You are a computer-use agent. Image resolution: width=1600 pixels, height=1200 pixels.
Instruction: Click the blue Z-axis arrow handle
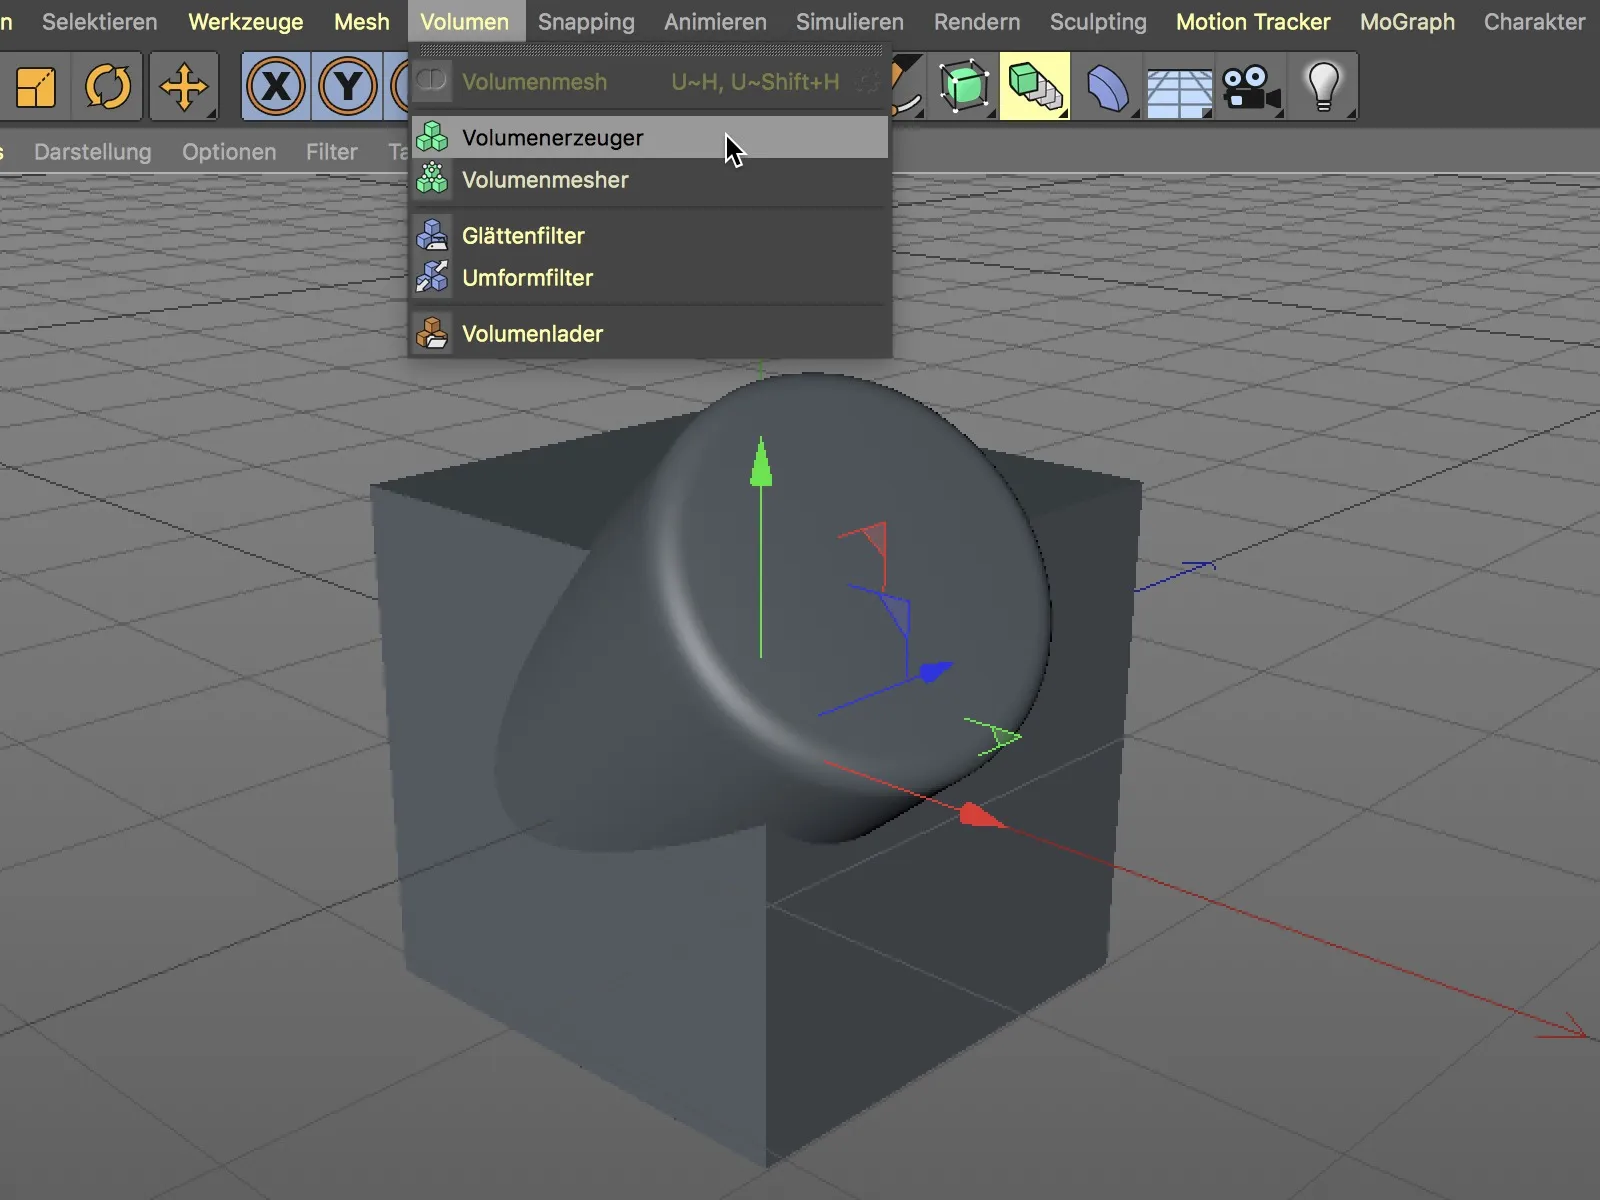(x=935, y=671)
